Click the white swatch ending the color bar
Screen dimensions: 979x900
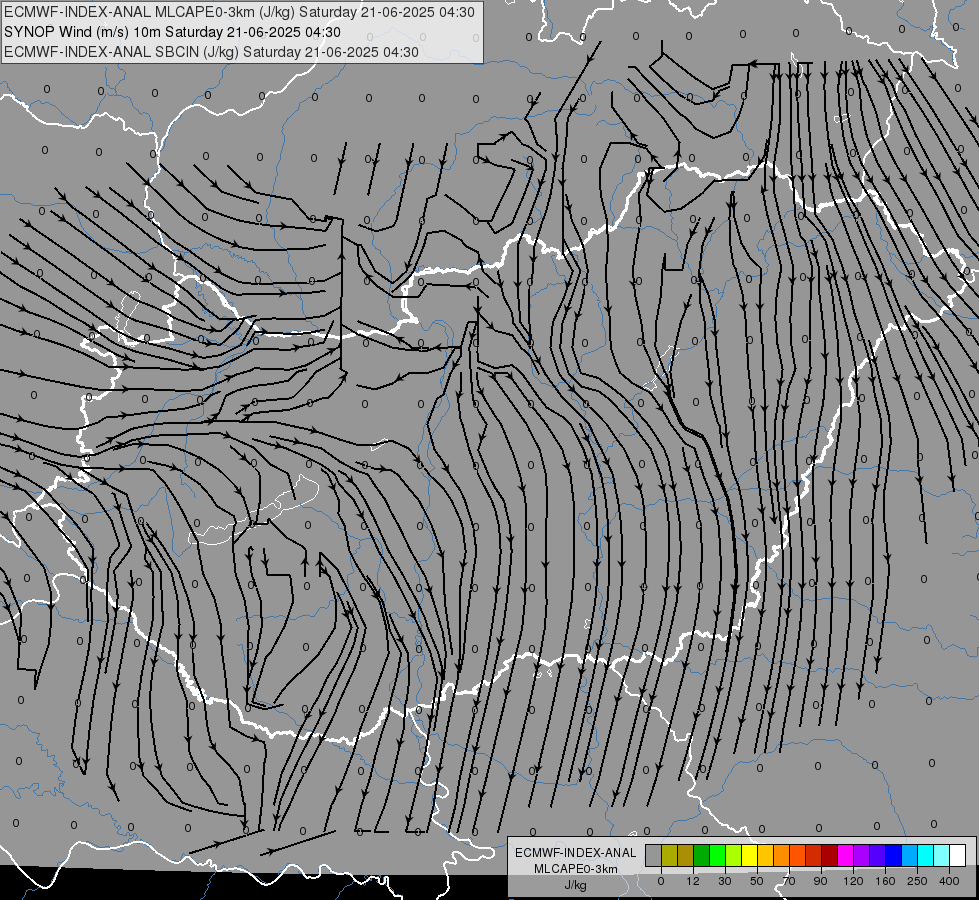pyautogui.click(x=958, y=855)
